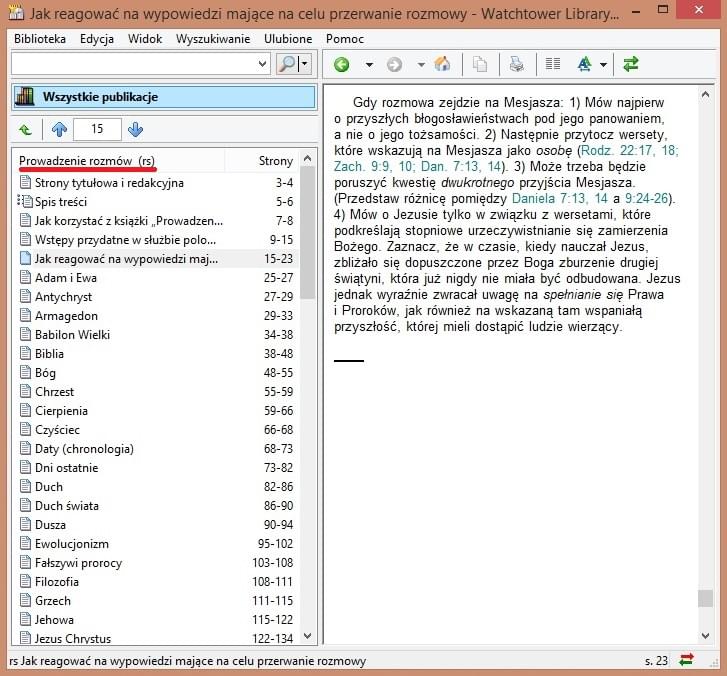Go to previous chapter with up arrow
The image size is (727, 676).
[59, 129]
